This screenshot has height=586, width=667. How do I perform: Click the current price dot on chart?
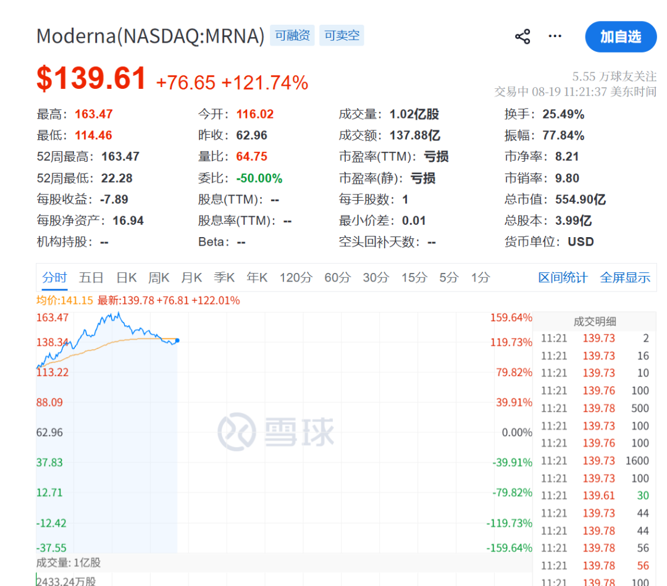click(x=177, y=340)
